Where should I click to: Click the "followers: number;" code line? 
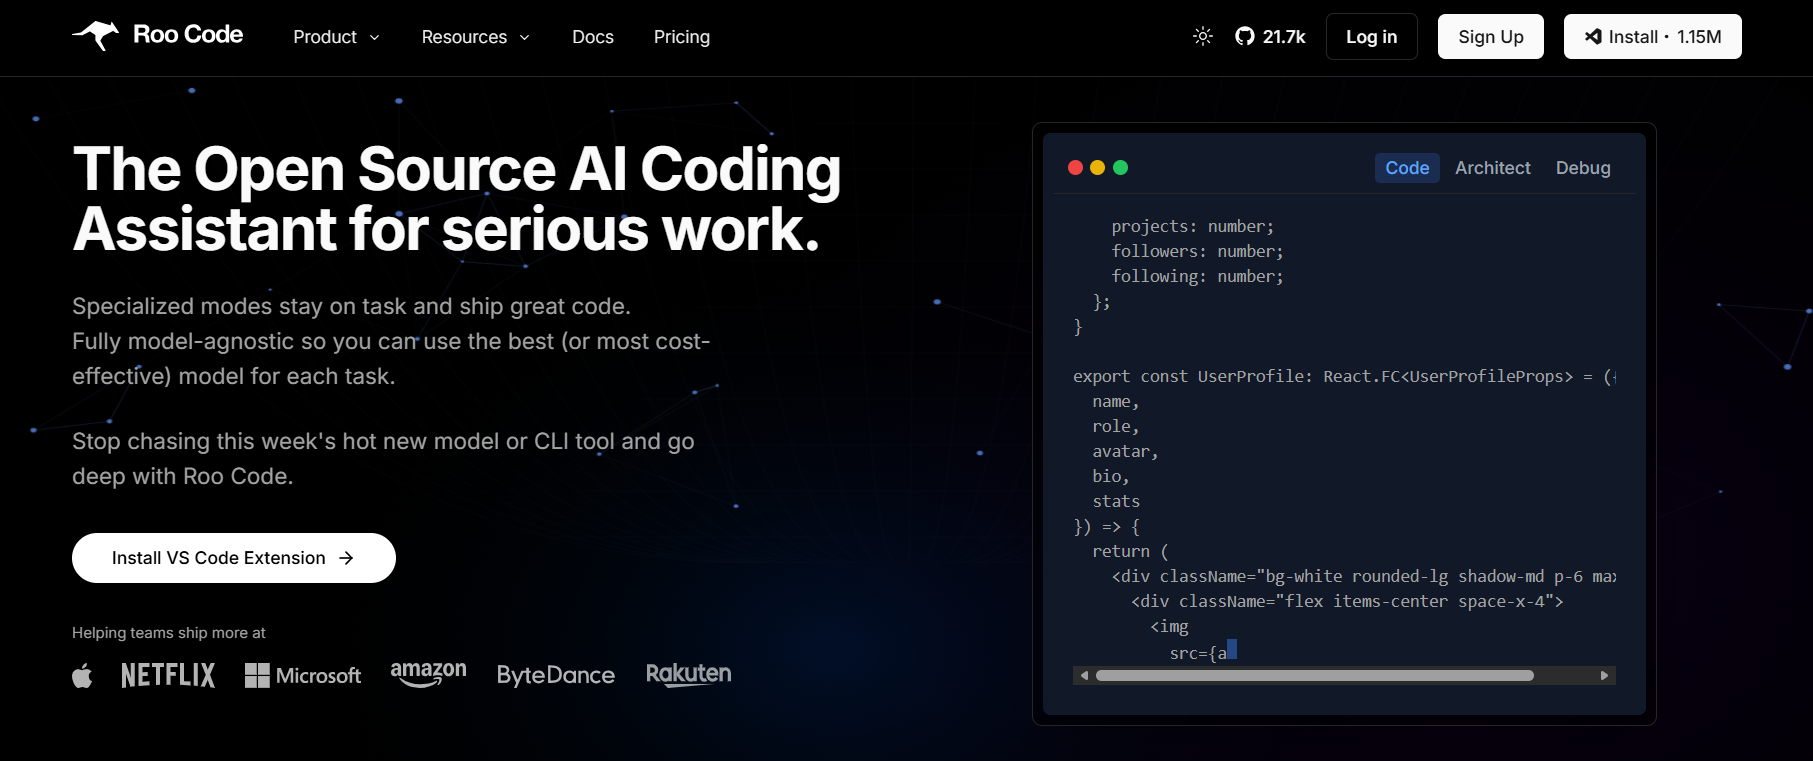click(x=1197, y=252)
